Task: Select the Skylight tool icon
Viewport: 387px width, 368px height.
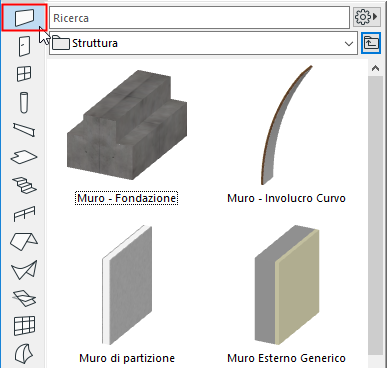Action: (24, 298)
